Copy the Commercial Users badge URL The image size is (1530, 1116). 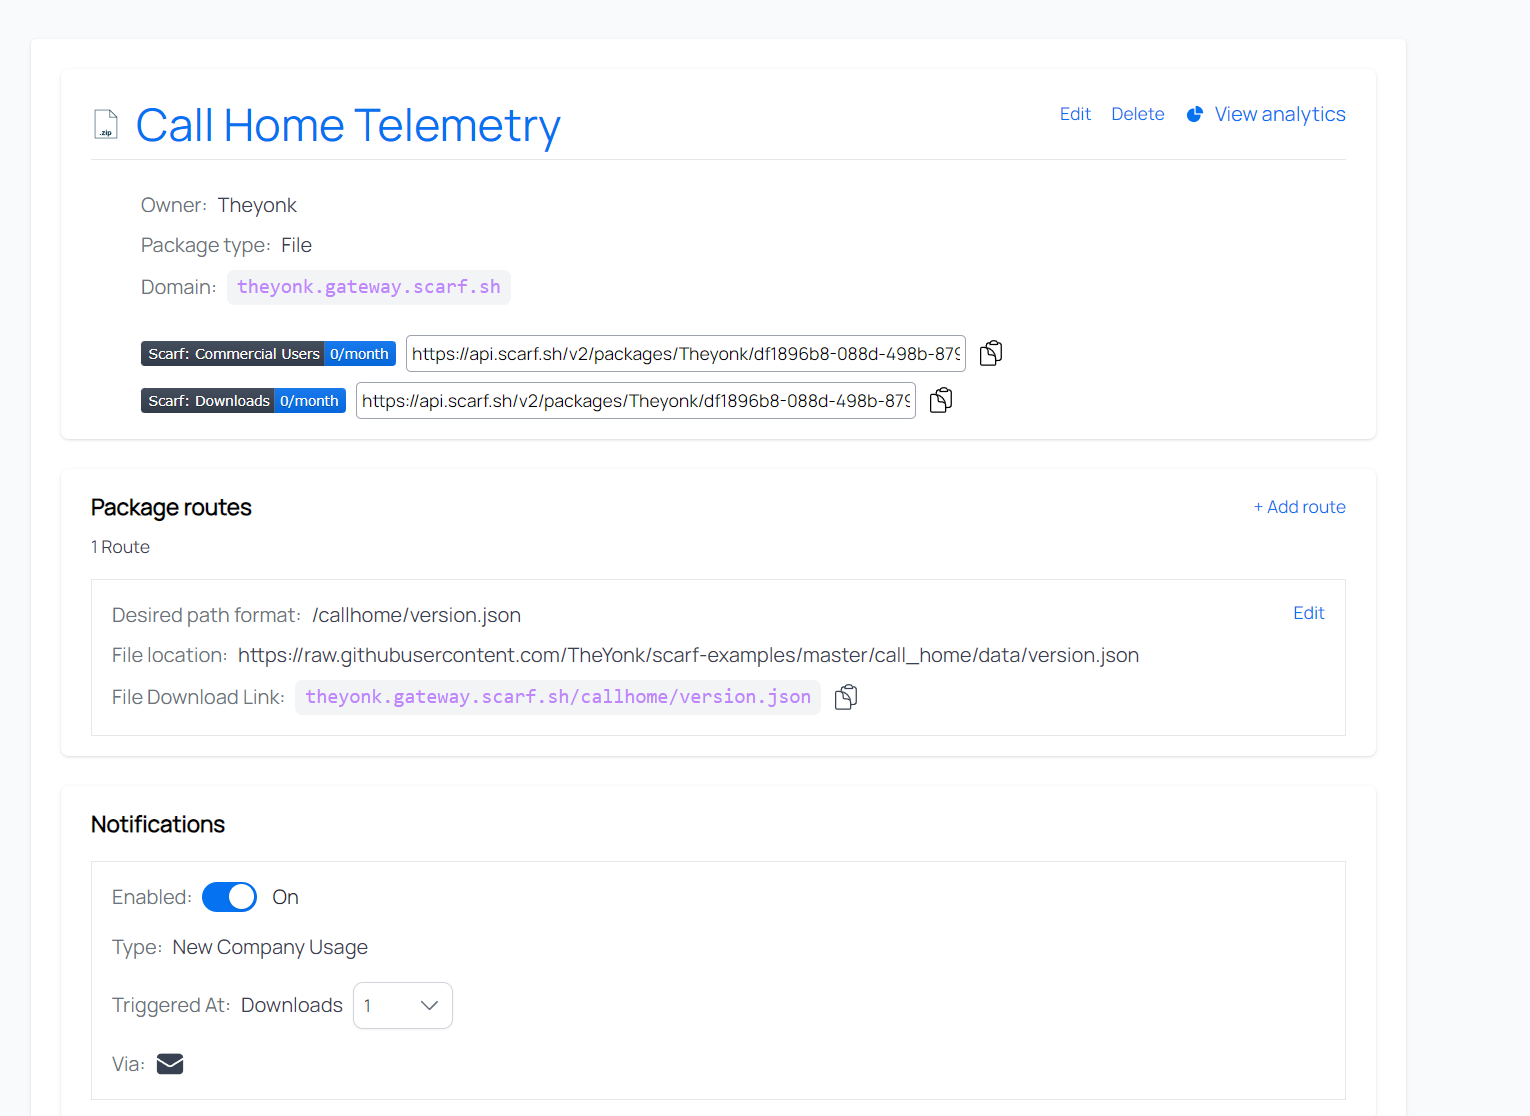(990, 353)
